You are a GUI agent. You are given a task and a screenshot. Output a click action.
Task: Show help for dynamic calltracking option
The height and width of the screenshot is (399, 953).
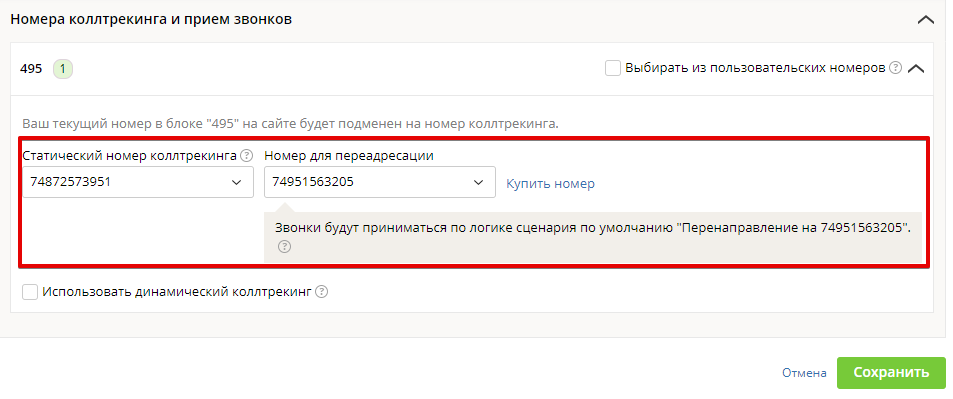322,292
